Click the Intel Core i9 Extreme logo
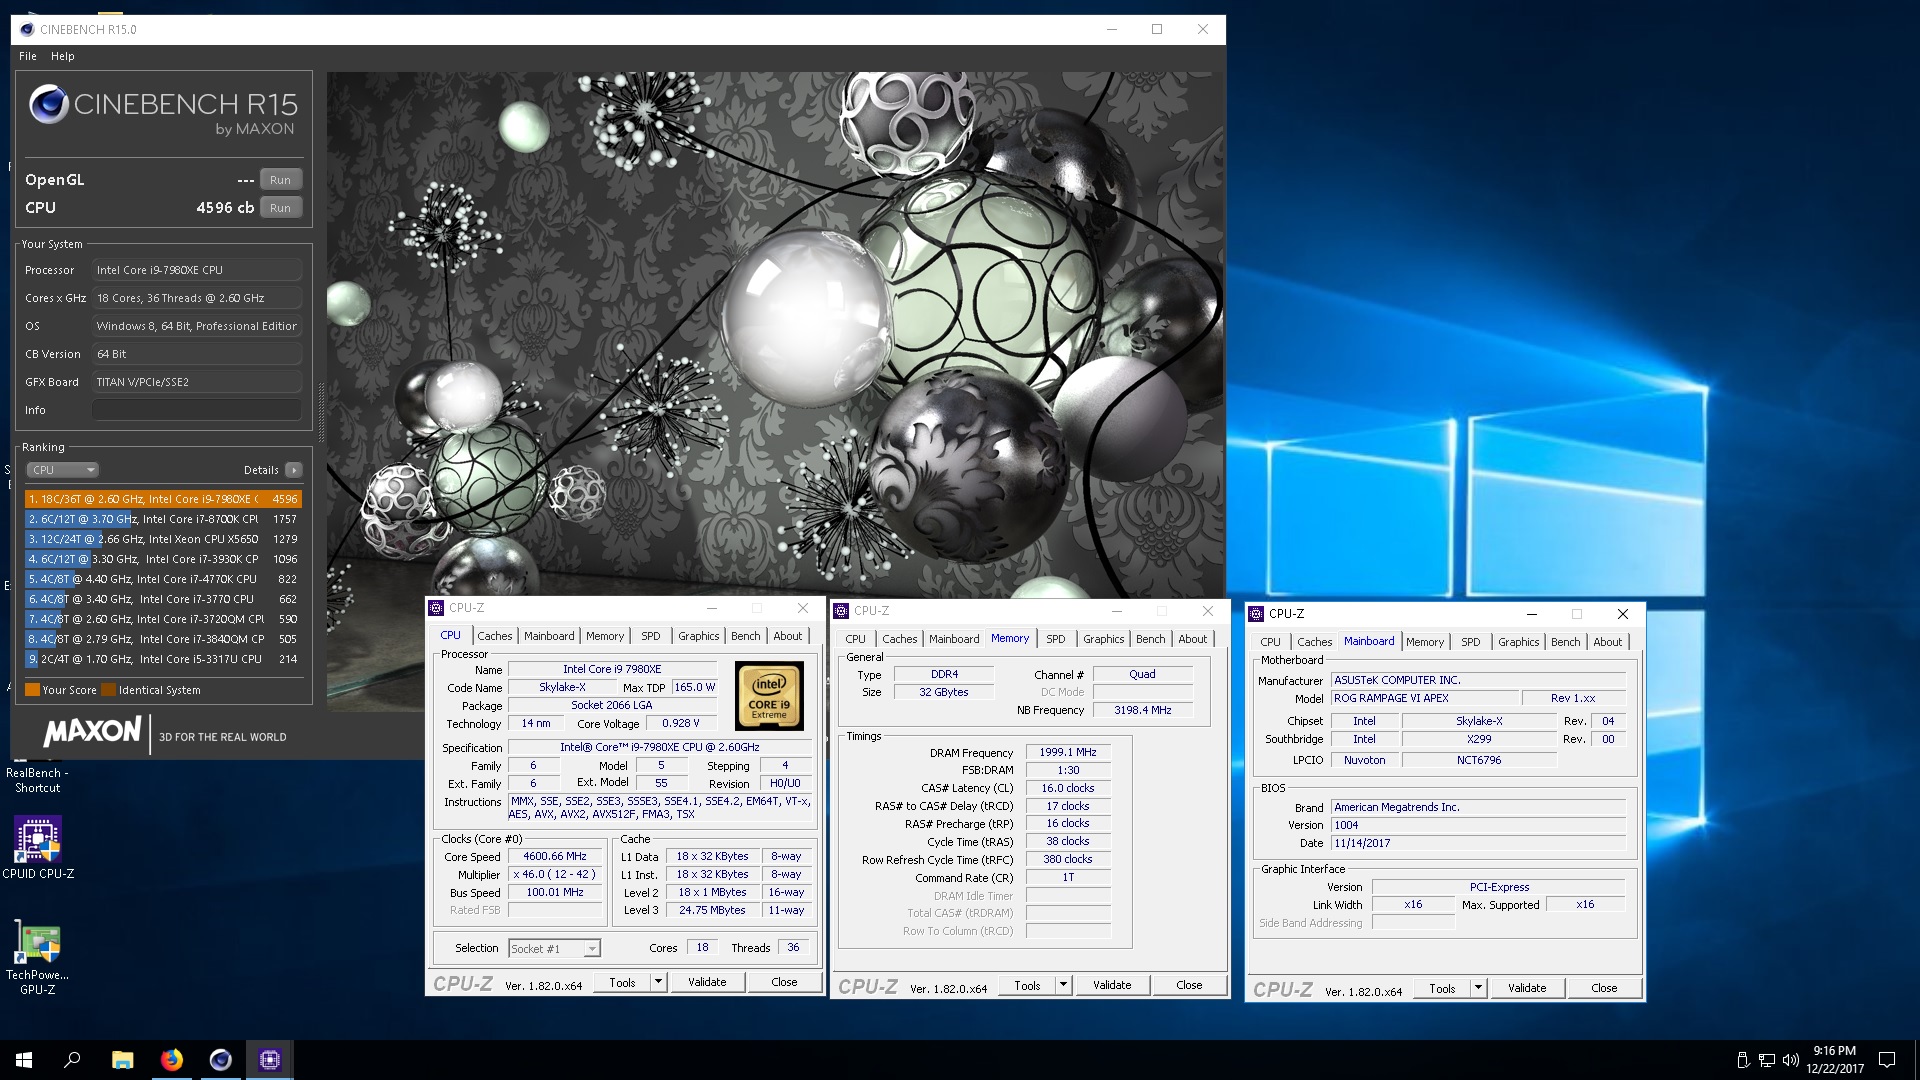Viewport: 1920px width, 1080px height. [x=769, y=696]
